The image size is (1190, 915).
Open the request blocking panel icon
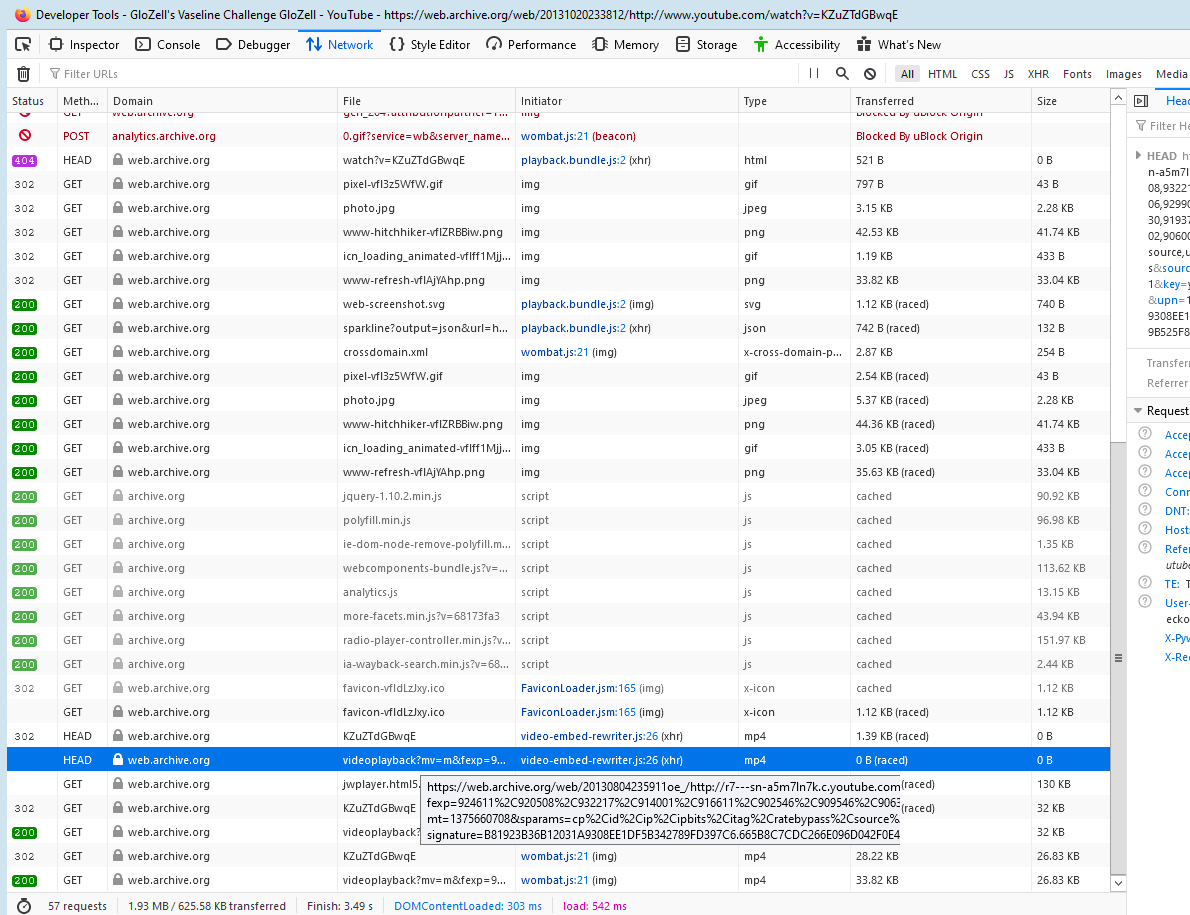(x=870, y=74)
